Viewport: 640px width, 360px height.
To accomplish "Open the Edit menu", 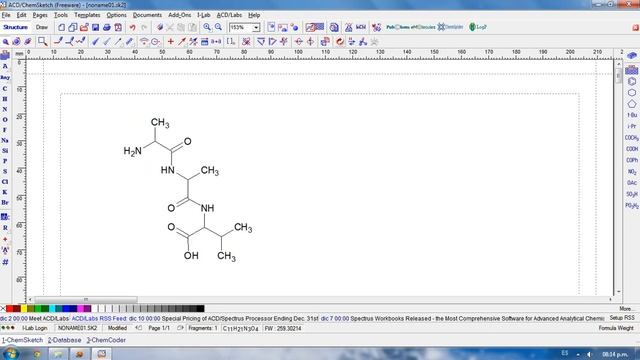I will tap(21, 15).
